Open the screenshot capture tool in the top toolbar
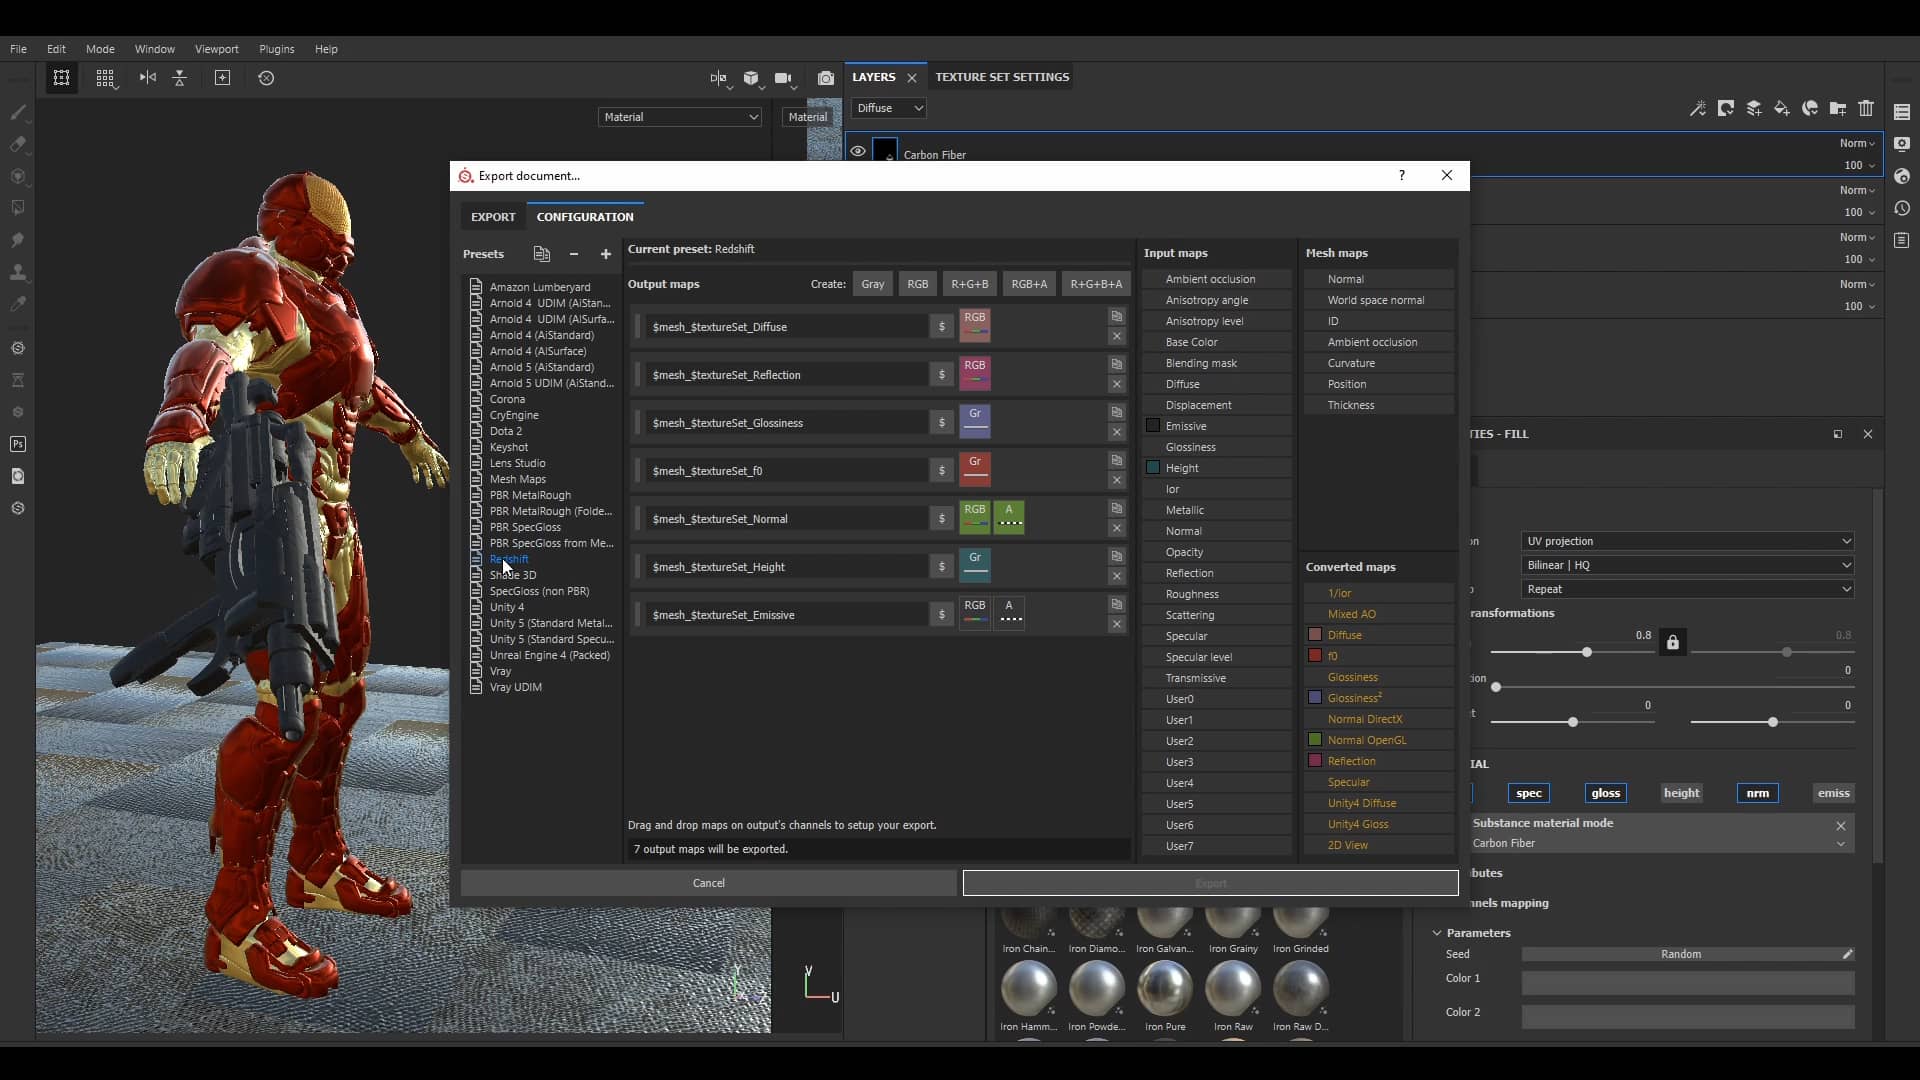This screenshot has width=1920, height=1080. click(x=826, y=78)
